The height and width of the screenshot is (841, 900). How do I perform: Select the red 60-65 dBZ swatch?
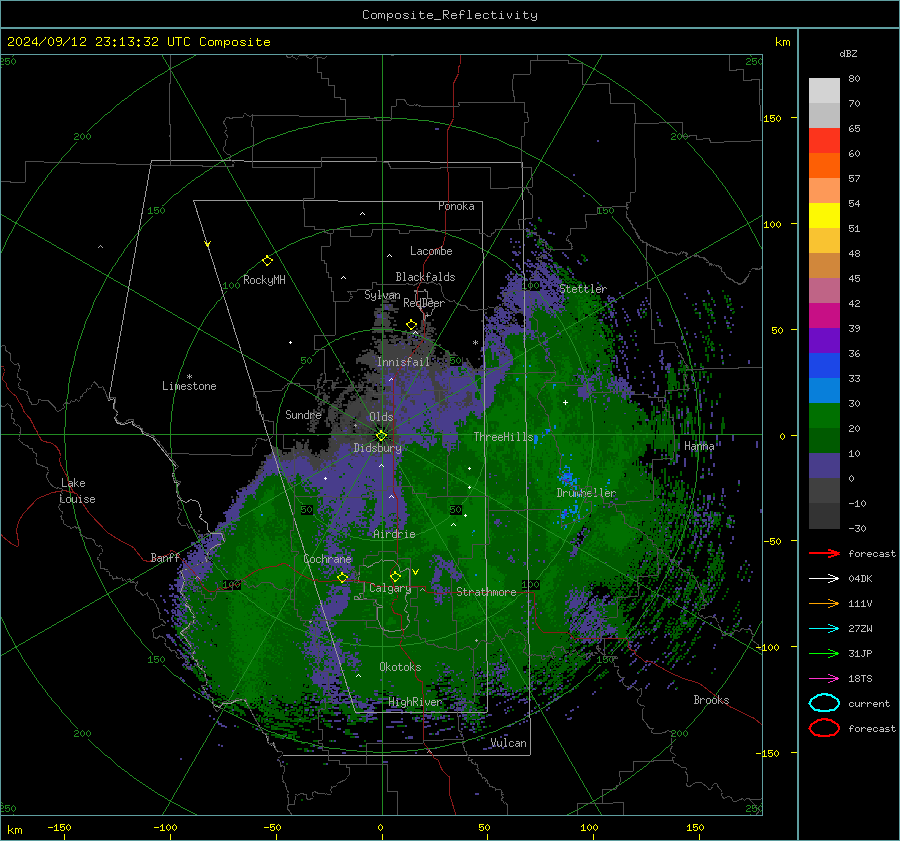[x=824, y=141]
